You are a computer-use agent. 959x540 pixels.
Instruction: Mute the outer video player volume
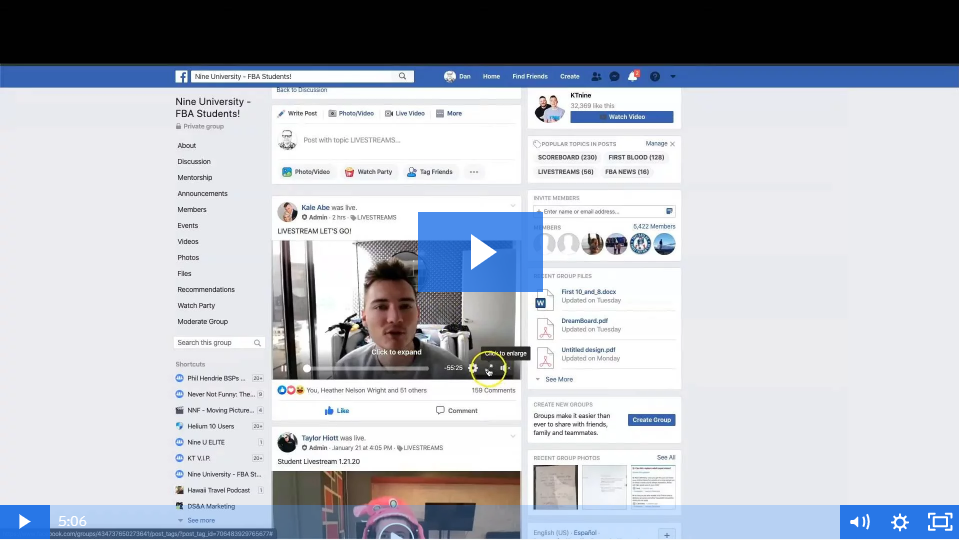(859, 522)
